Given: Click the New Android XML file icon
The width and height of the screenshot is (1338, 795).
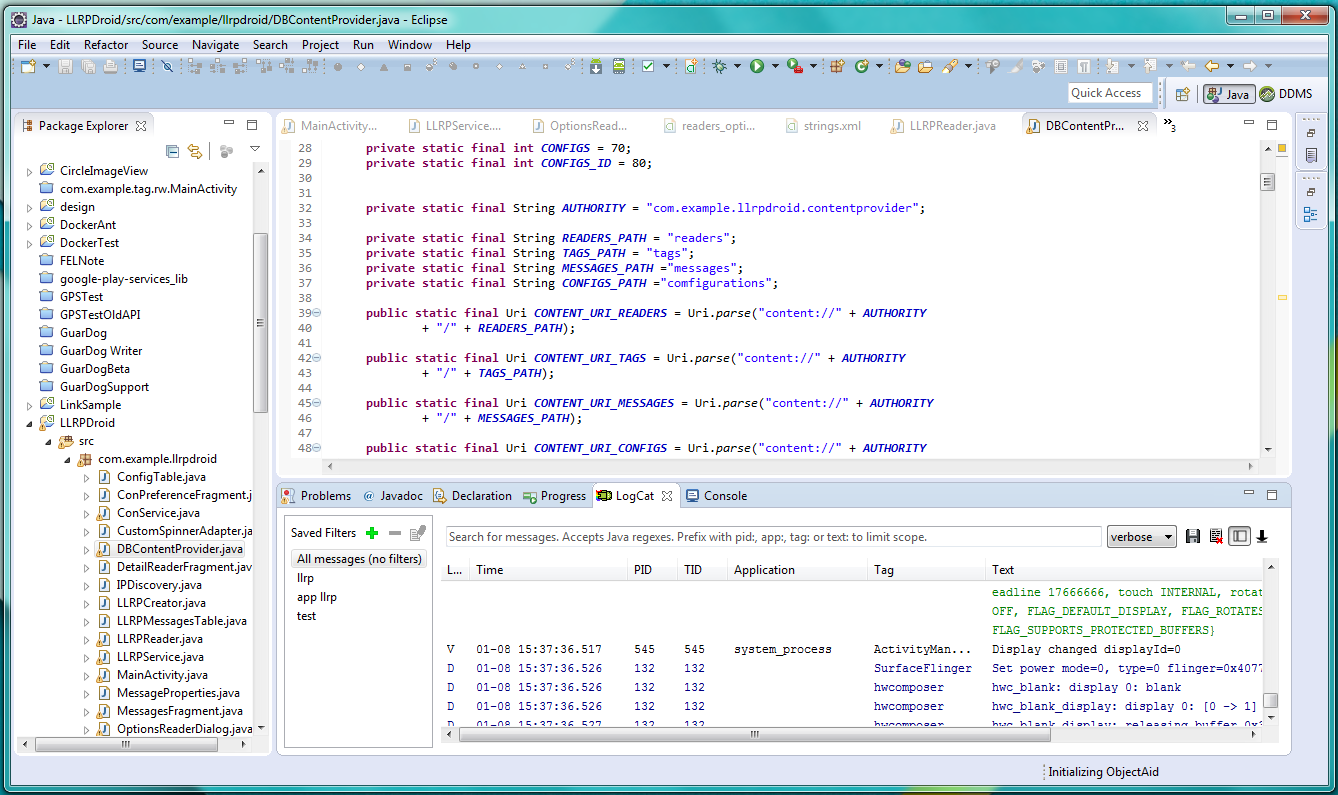Looking at the screenshot, I should (691, 66).
